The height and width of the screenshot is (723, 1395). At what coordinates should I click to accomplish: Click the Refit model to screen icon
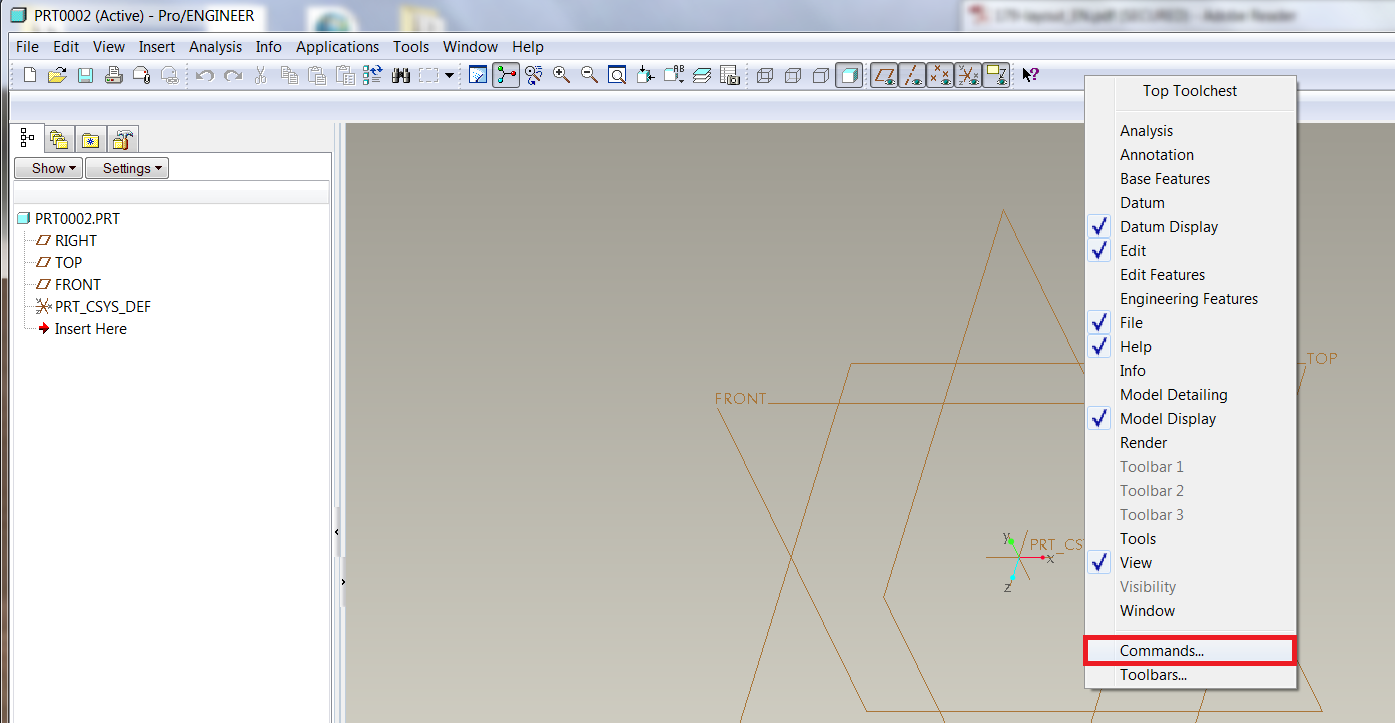[618, 75]
